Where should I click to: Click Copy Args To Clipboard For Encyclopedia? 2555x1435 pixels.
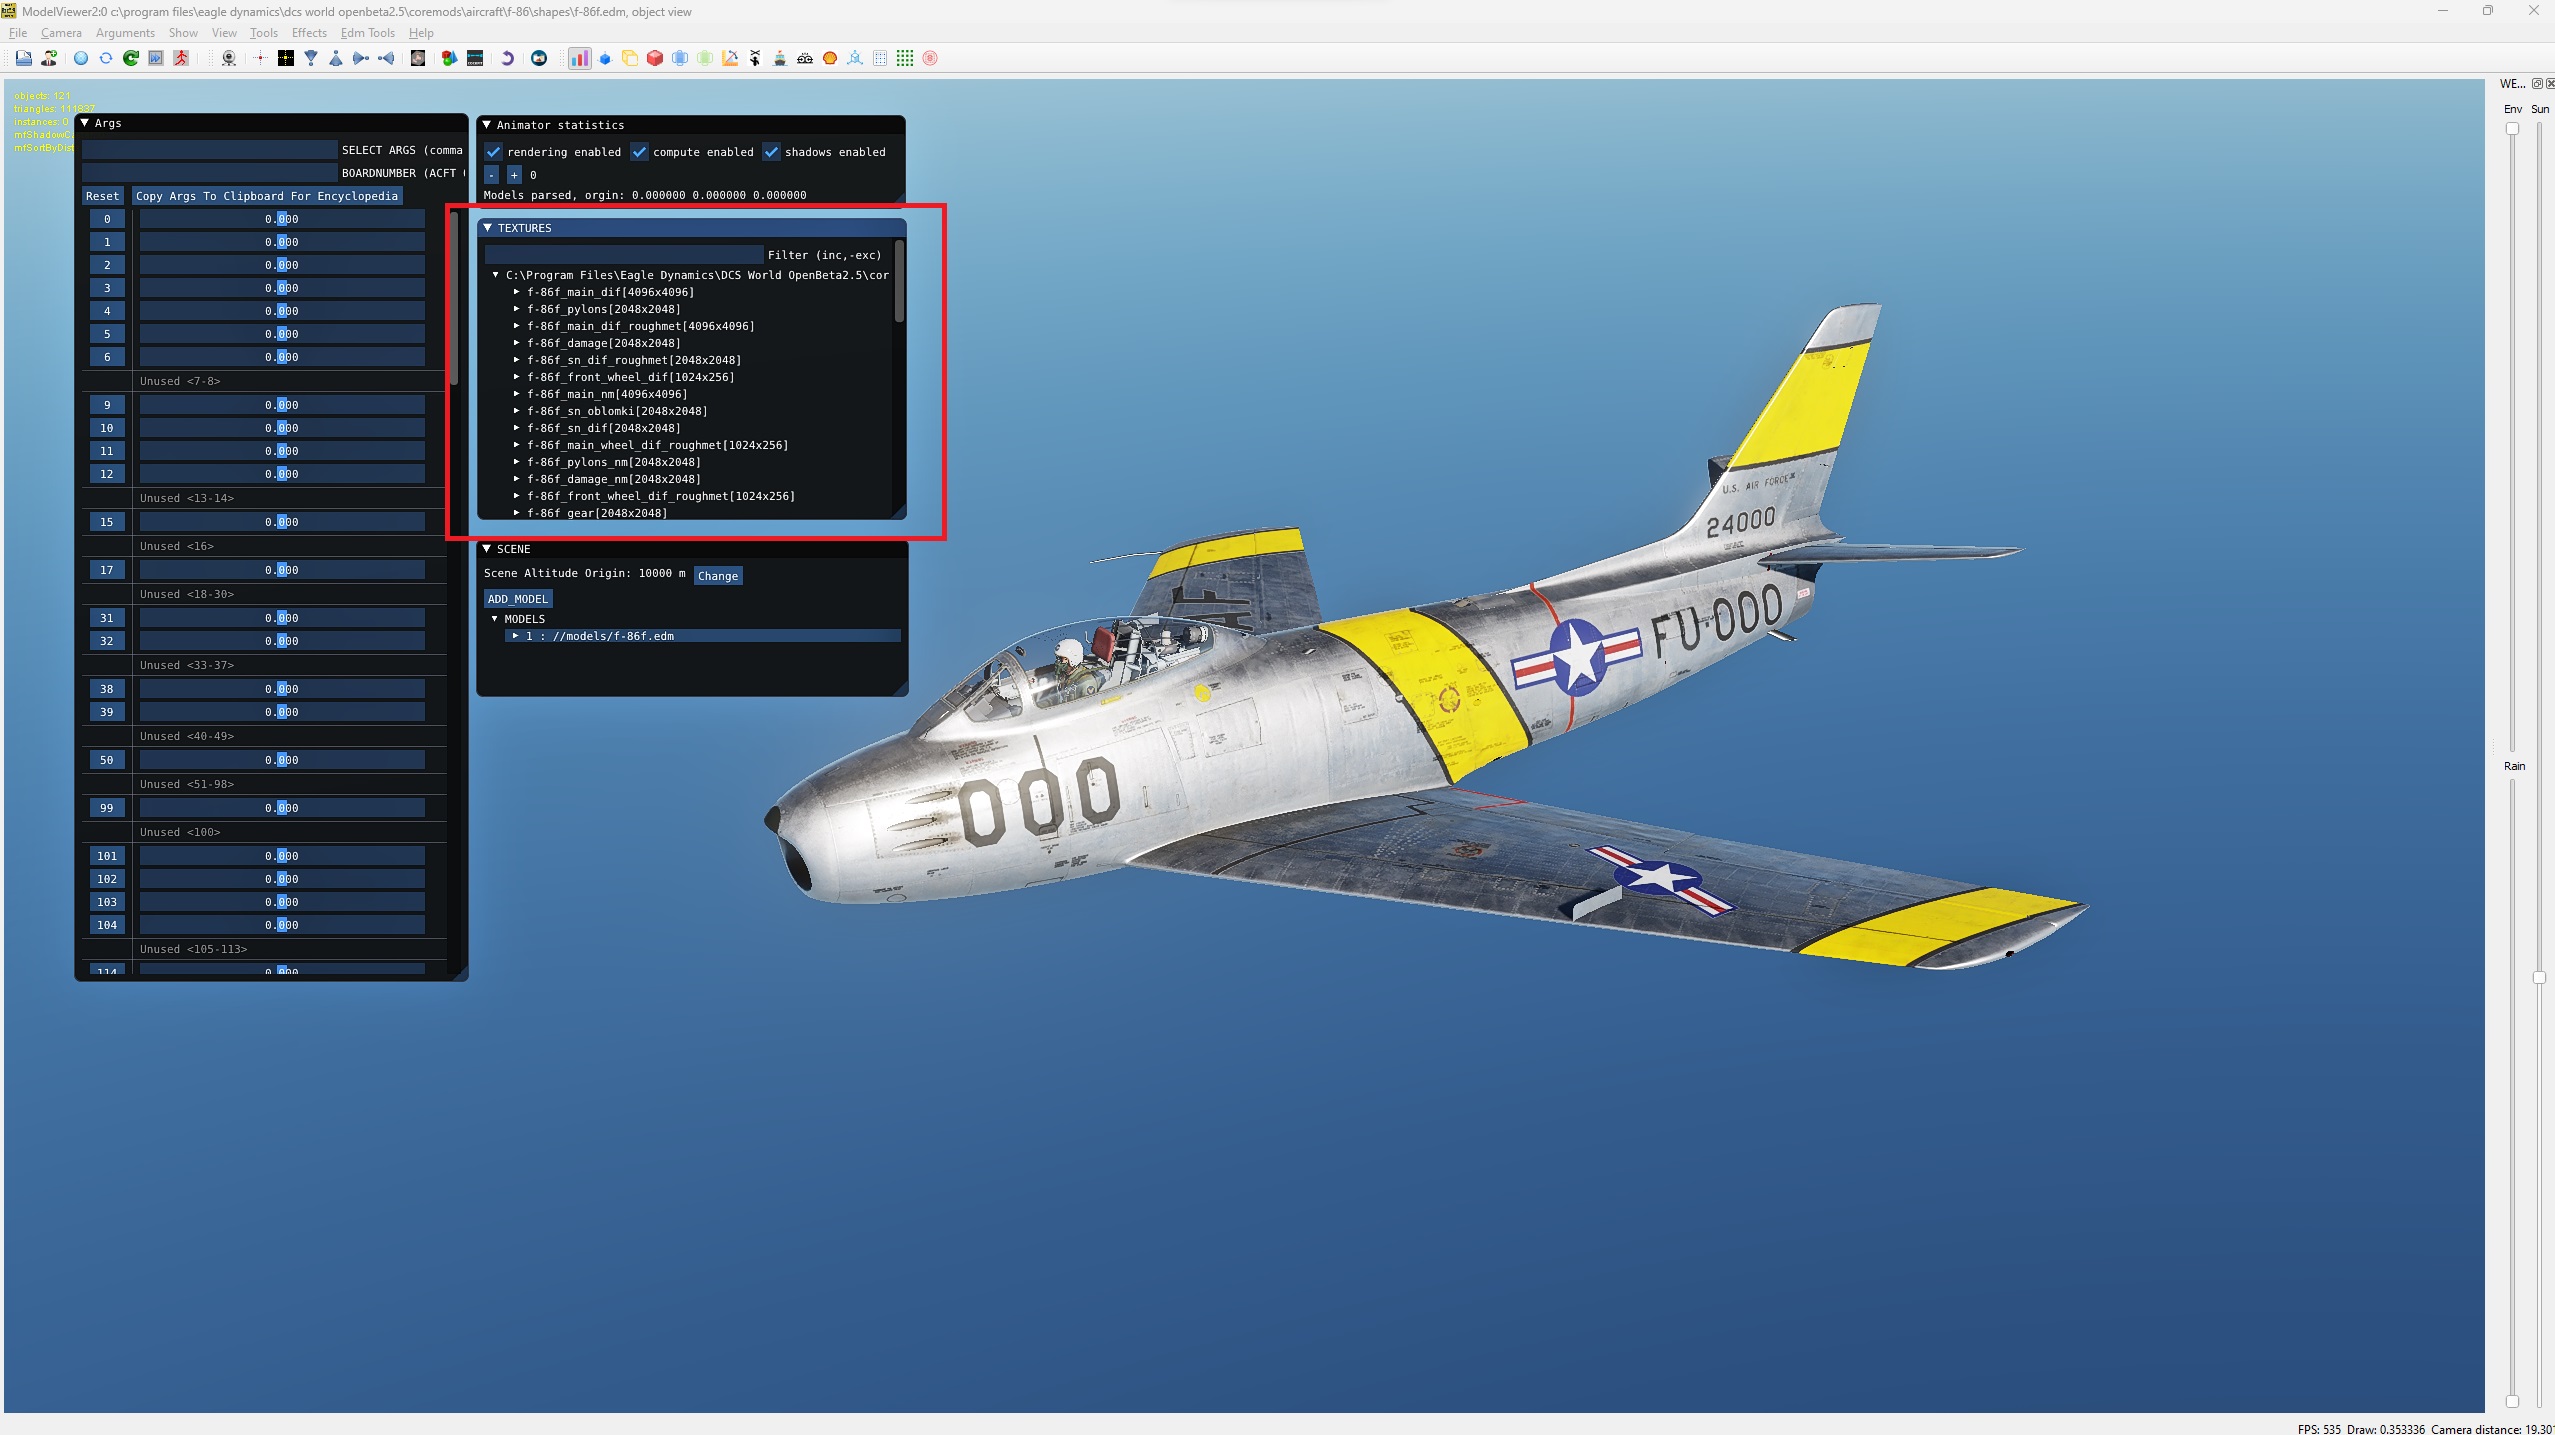pyautogui.click(x=267, y=196)
